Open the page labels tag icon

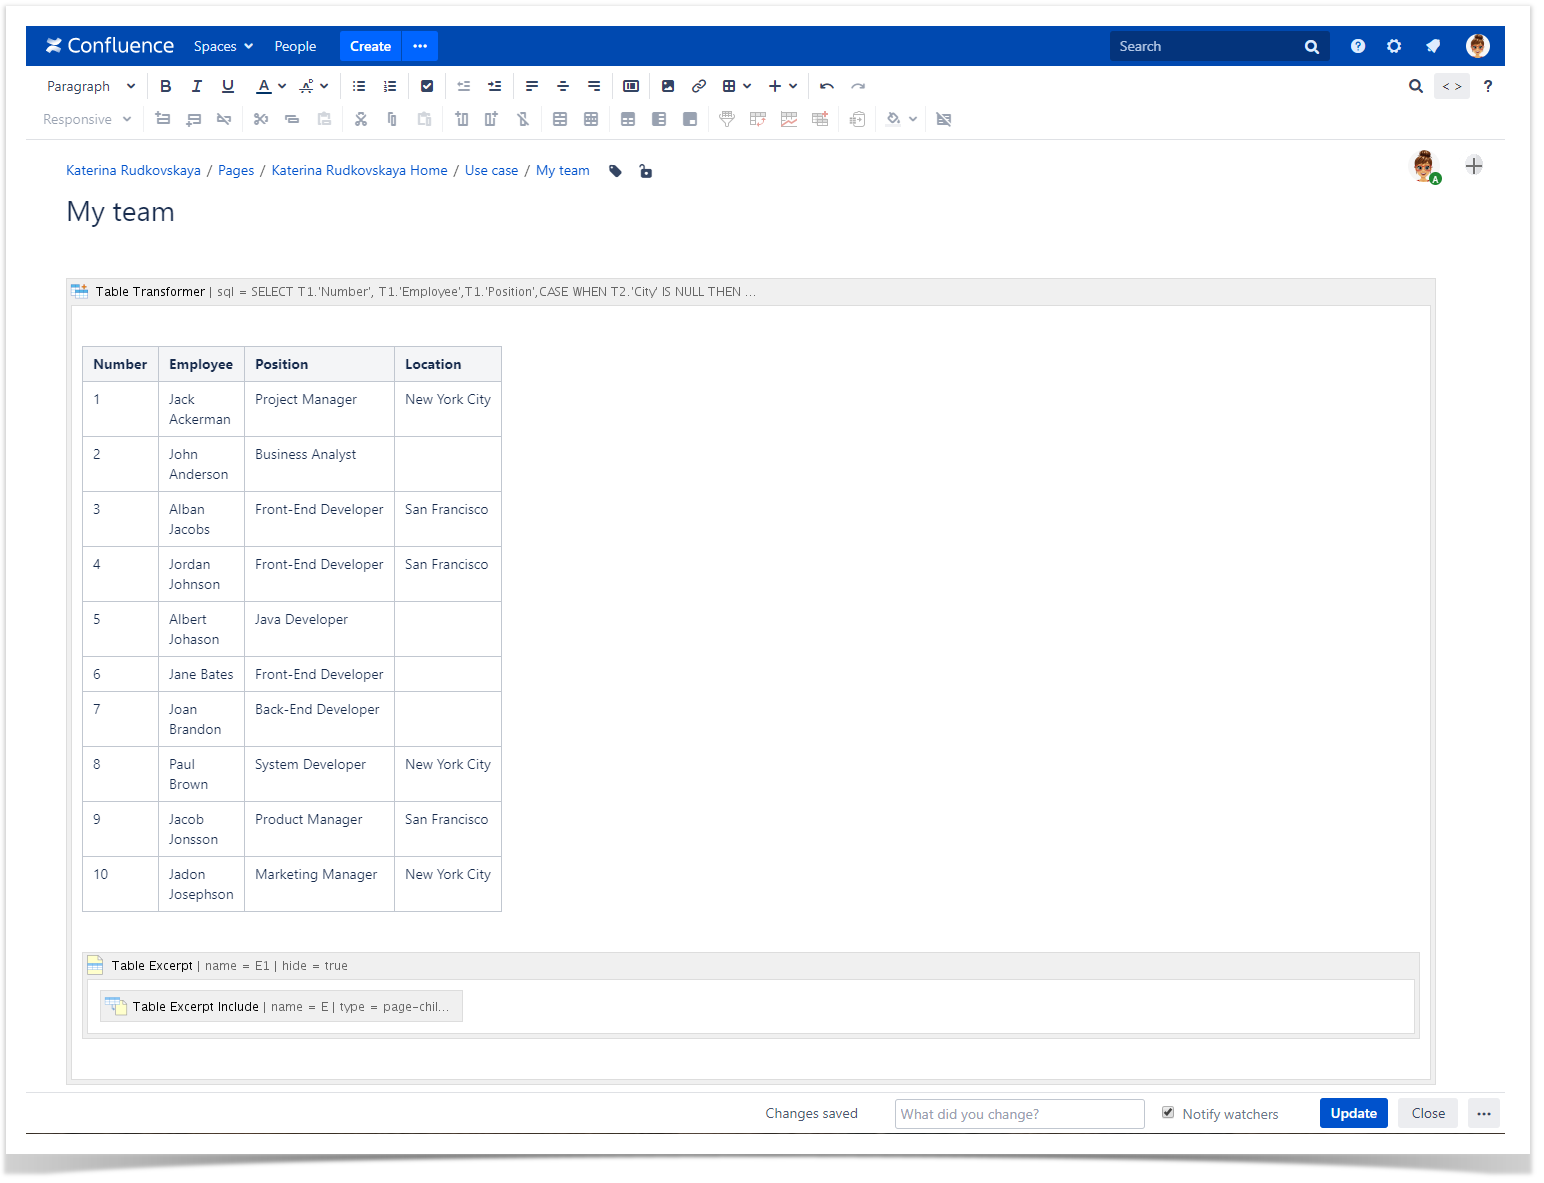[616, 171]
